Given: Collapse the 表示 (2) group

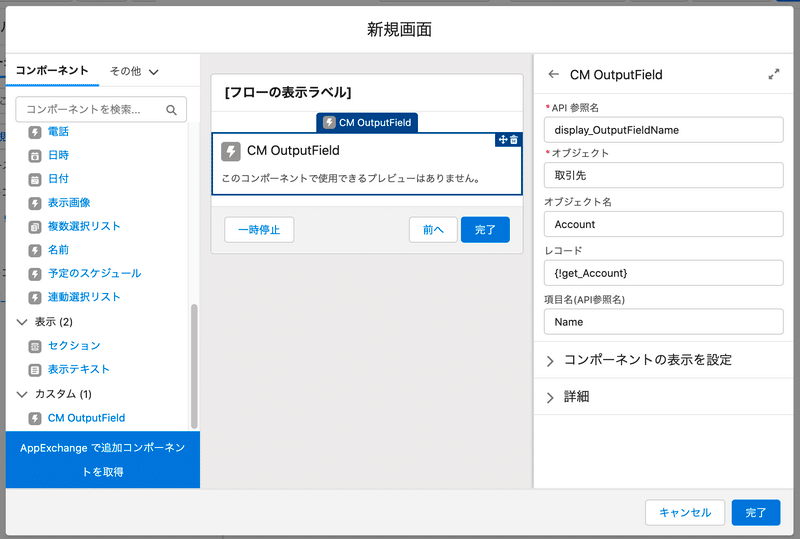Looking at the screenshot, I should point(22,322).
